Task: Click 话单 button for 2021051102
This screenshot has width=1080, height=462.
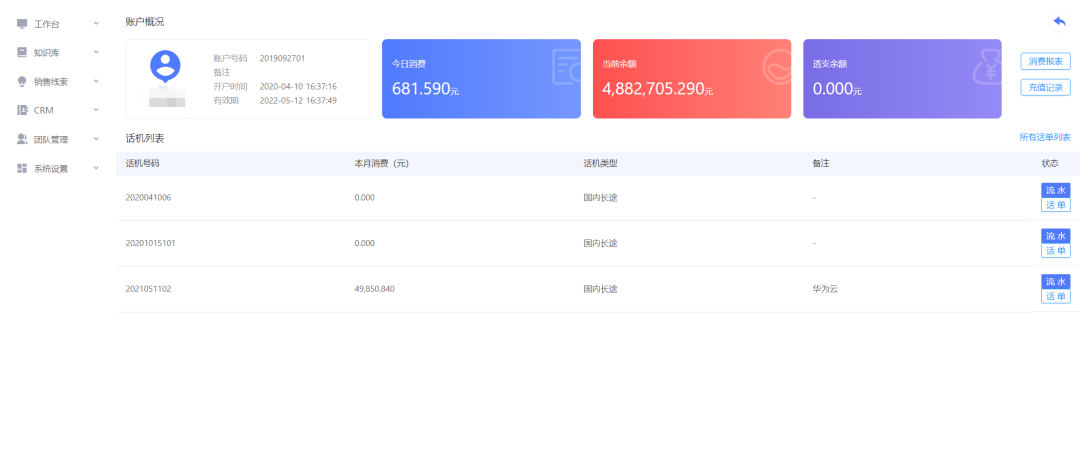Action: pyautogui.click(x=1055, y=297)
